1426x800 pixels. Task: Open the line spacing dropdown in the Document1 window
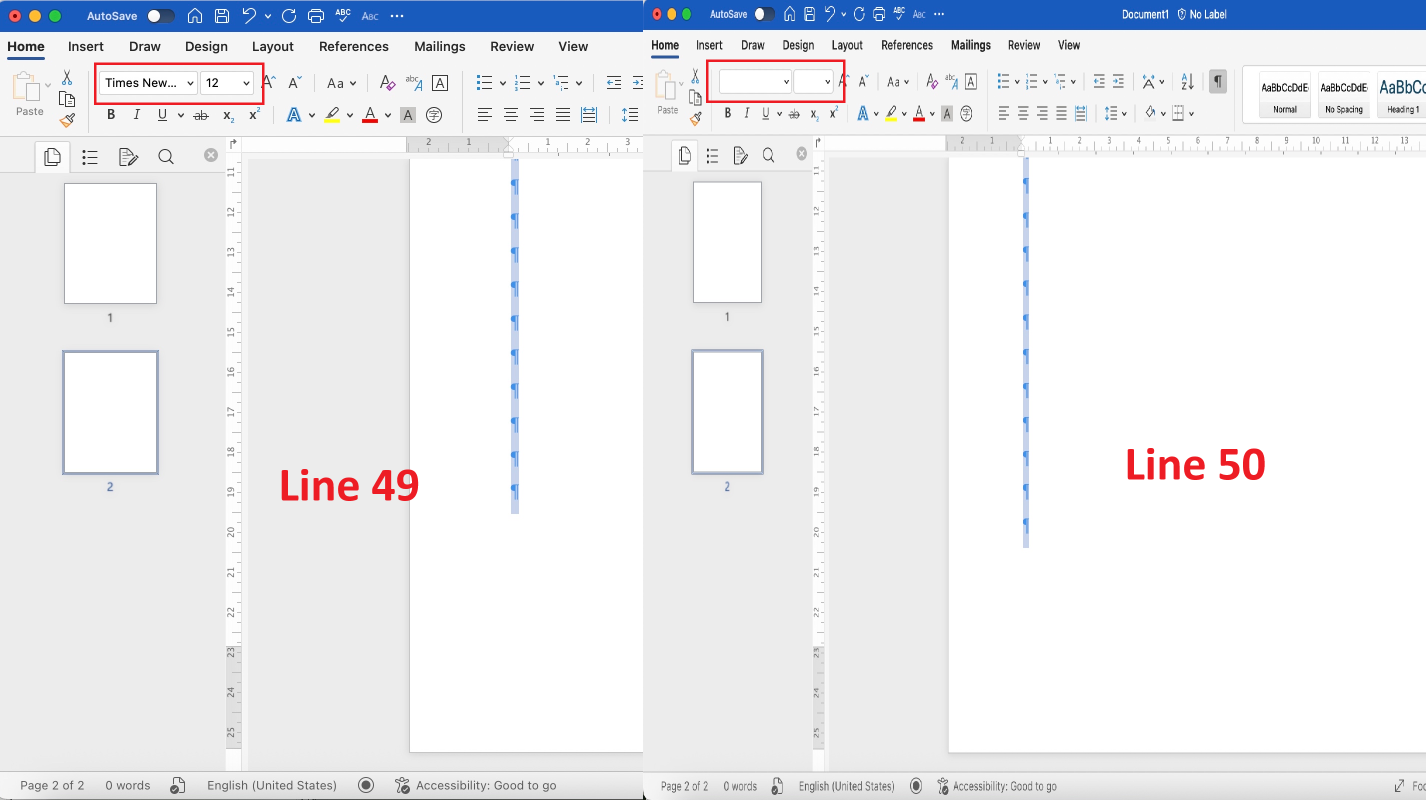pos(1116,113)
